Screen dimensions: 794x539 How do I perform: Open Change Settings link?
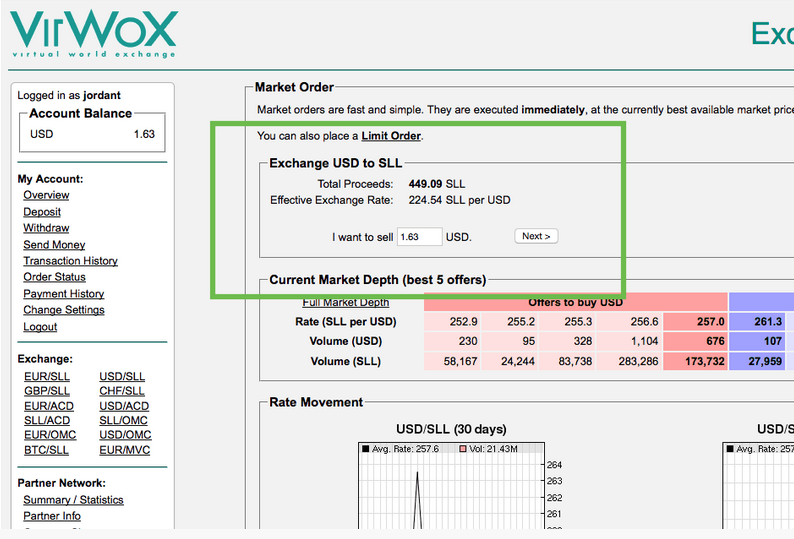[x=64, y=310]
